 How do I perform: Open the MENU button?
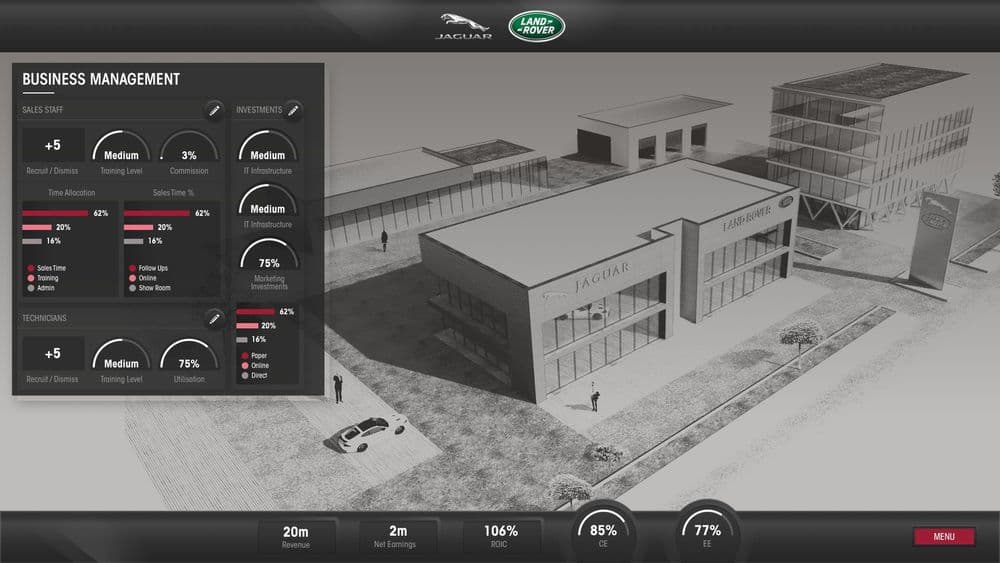[944, 536]
